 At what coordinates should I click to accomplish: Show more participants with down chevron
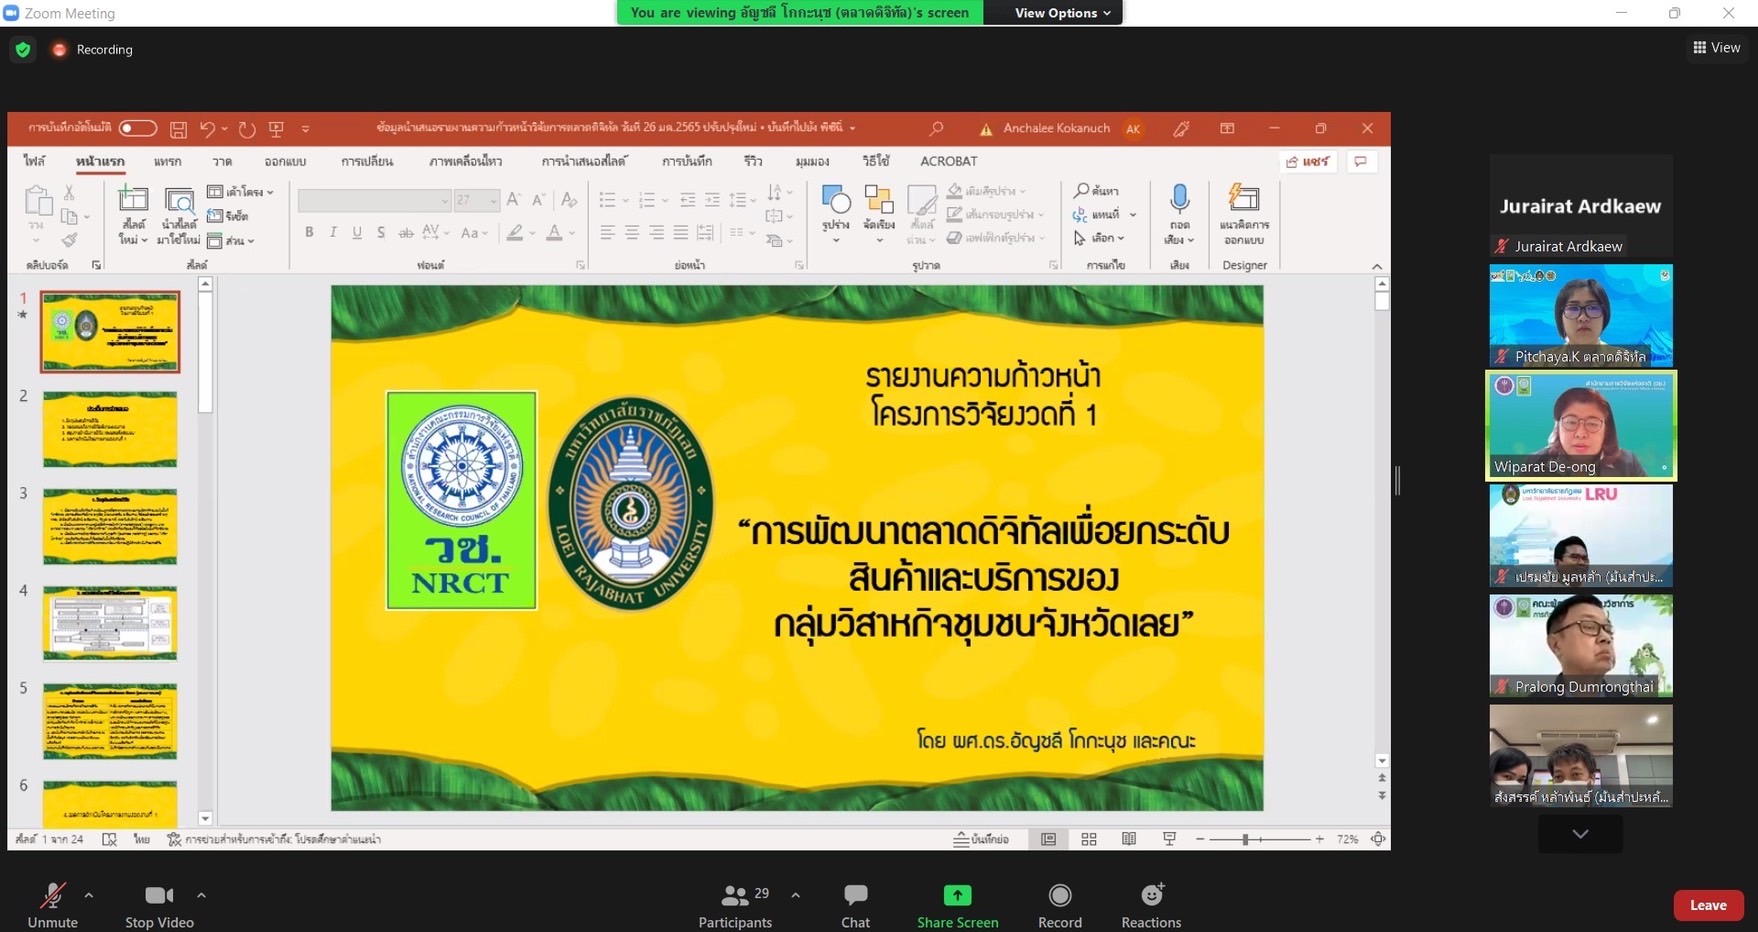pos(1580,834)
